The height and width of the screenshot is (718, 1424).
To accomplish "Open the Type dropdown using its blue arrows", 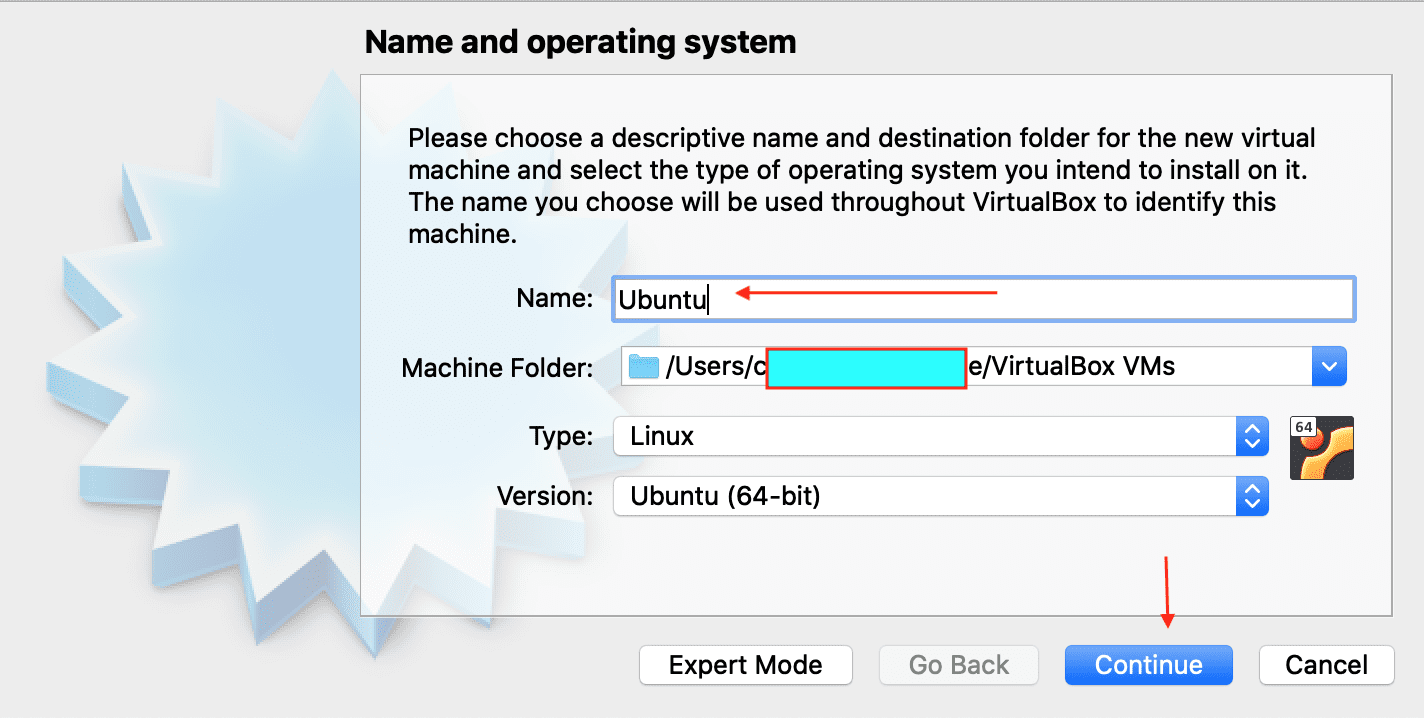I will tap(1252, 436).
